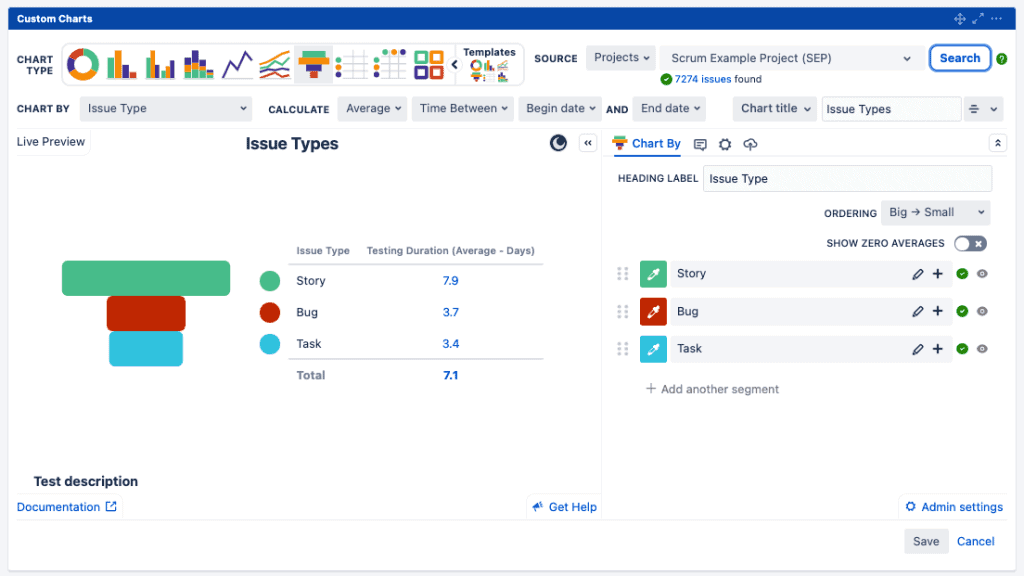Open the gear settings tab icon
1024x576 pixels.
725,144
